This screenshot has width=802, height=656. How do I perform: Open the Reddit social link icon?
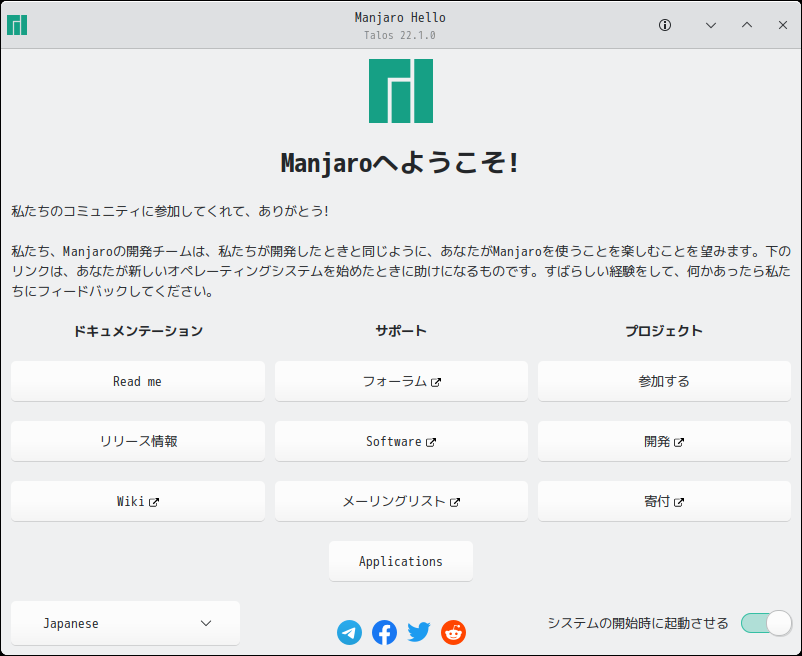coord(454,632)
